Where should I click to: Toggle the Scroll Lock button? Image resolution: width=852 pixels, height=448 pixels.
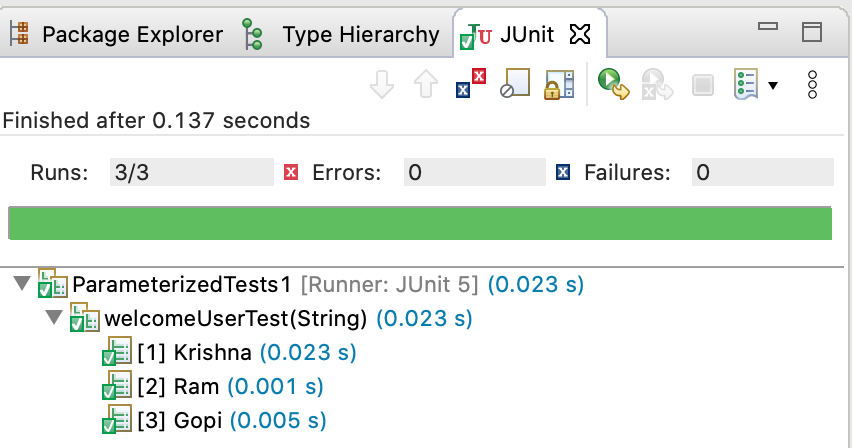click(557, 85)
